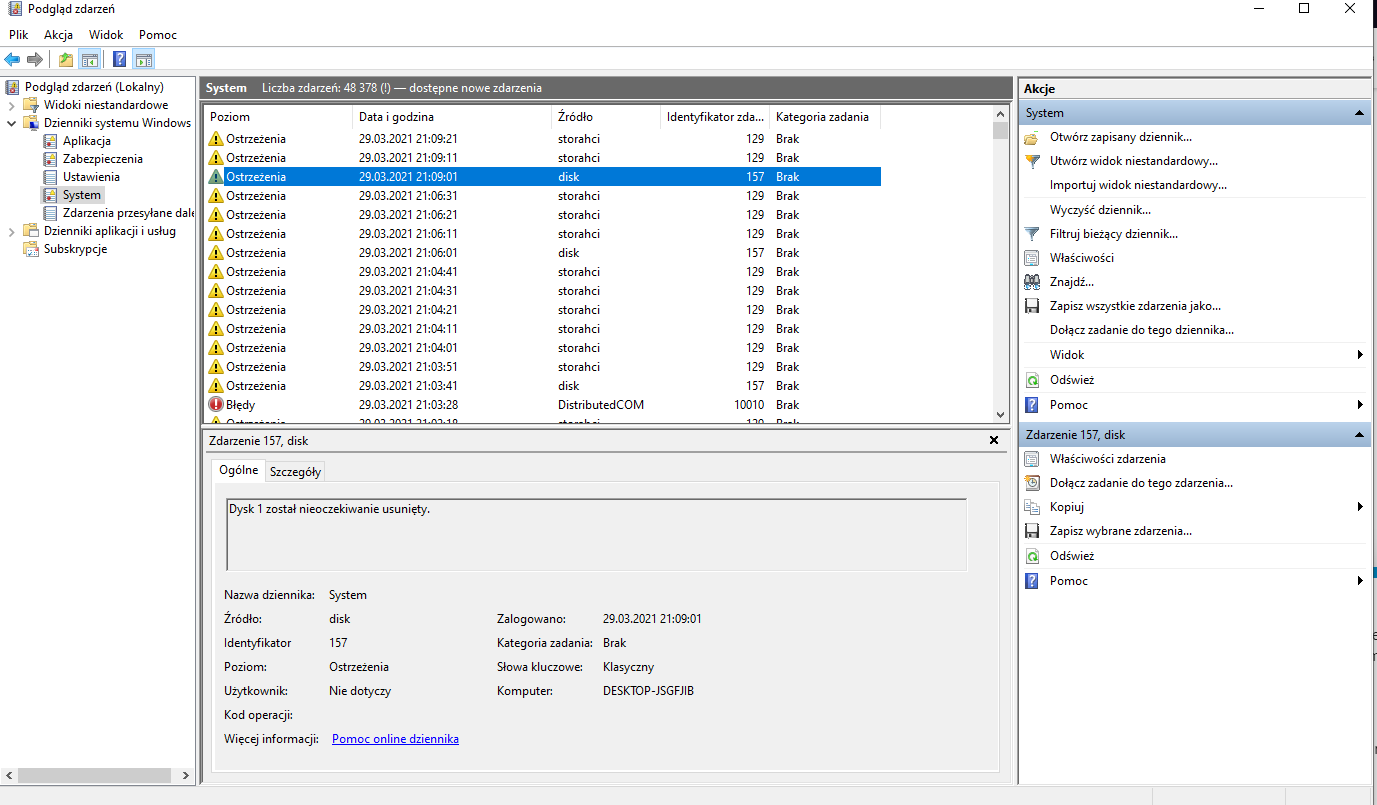Click the blue Back arrow in toolbar
Image resolution: width=1377 pixels, height=805 pixels.
[12, 59]
